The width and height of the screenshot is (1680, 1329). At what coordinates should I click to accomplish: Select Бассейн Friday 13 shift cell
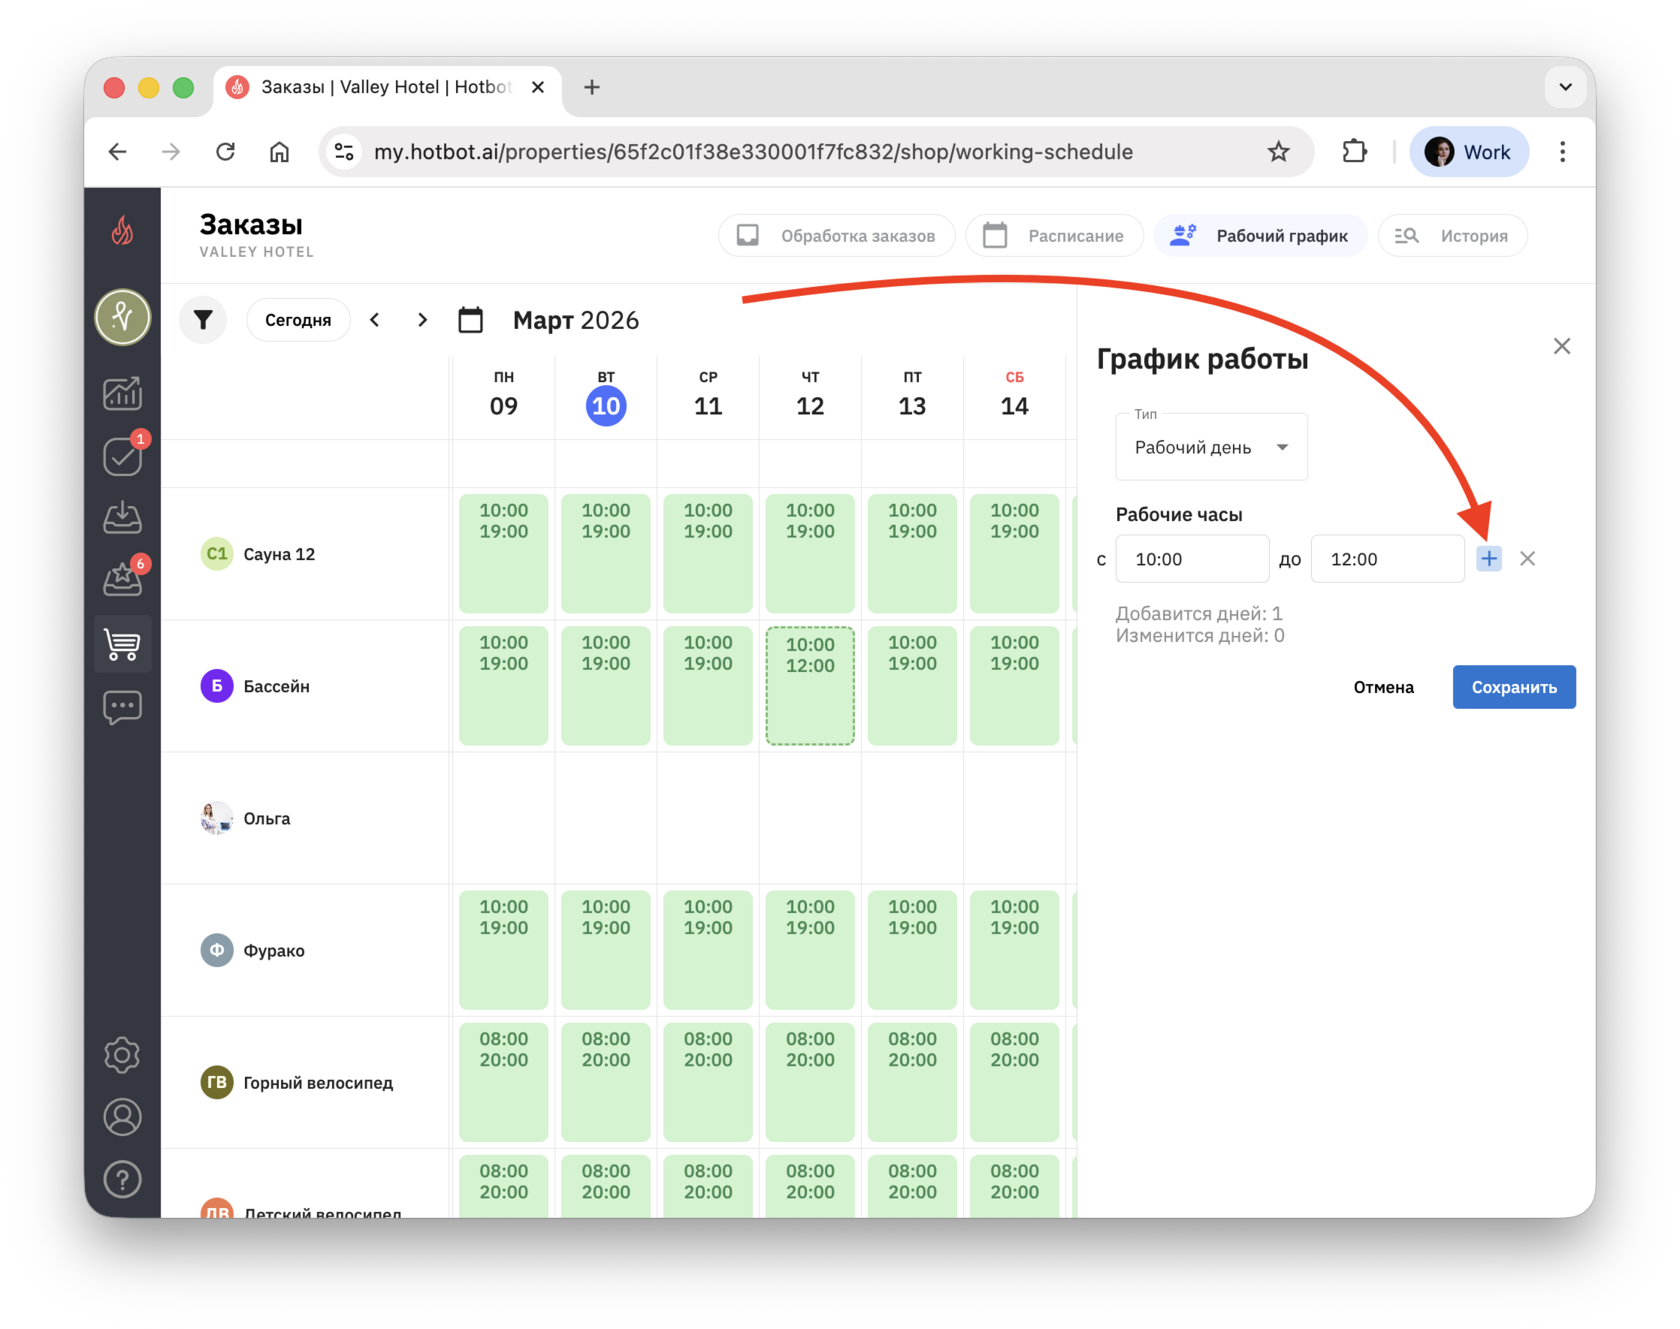[x=912, y=686]
